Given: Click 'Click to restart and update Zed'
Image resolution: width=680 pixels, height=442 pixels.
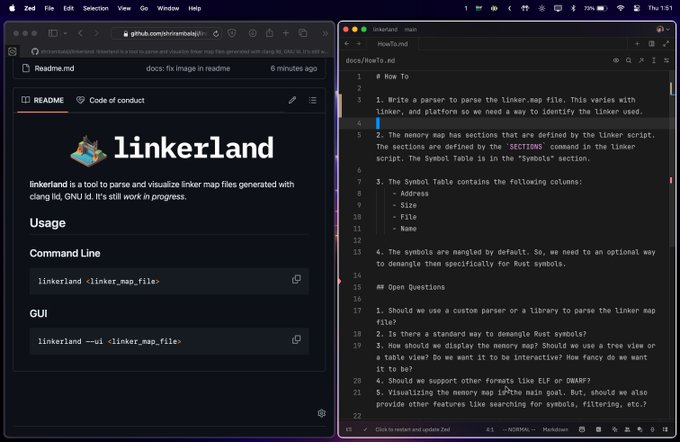Looking at the screenshot, I should (412, 429).
